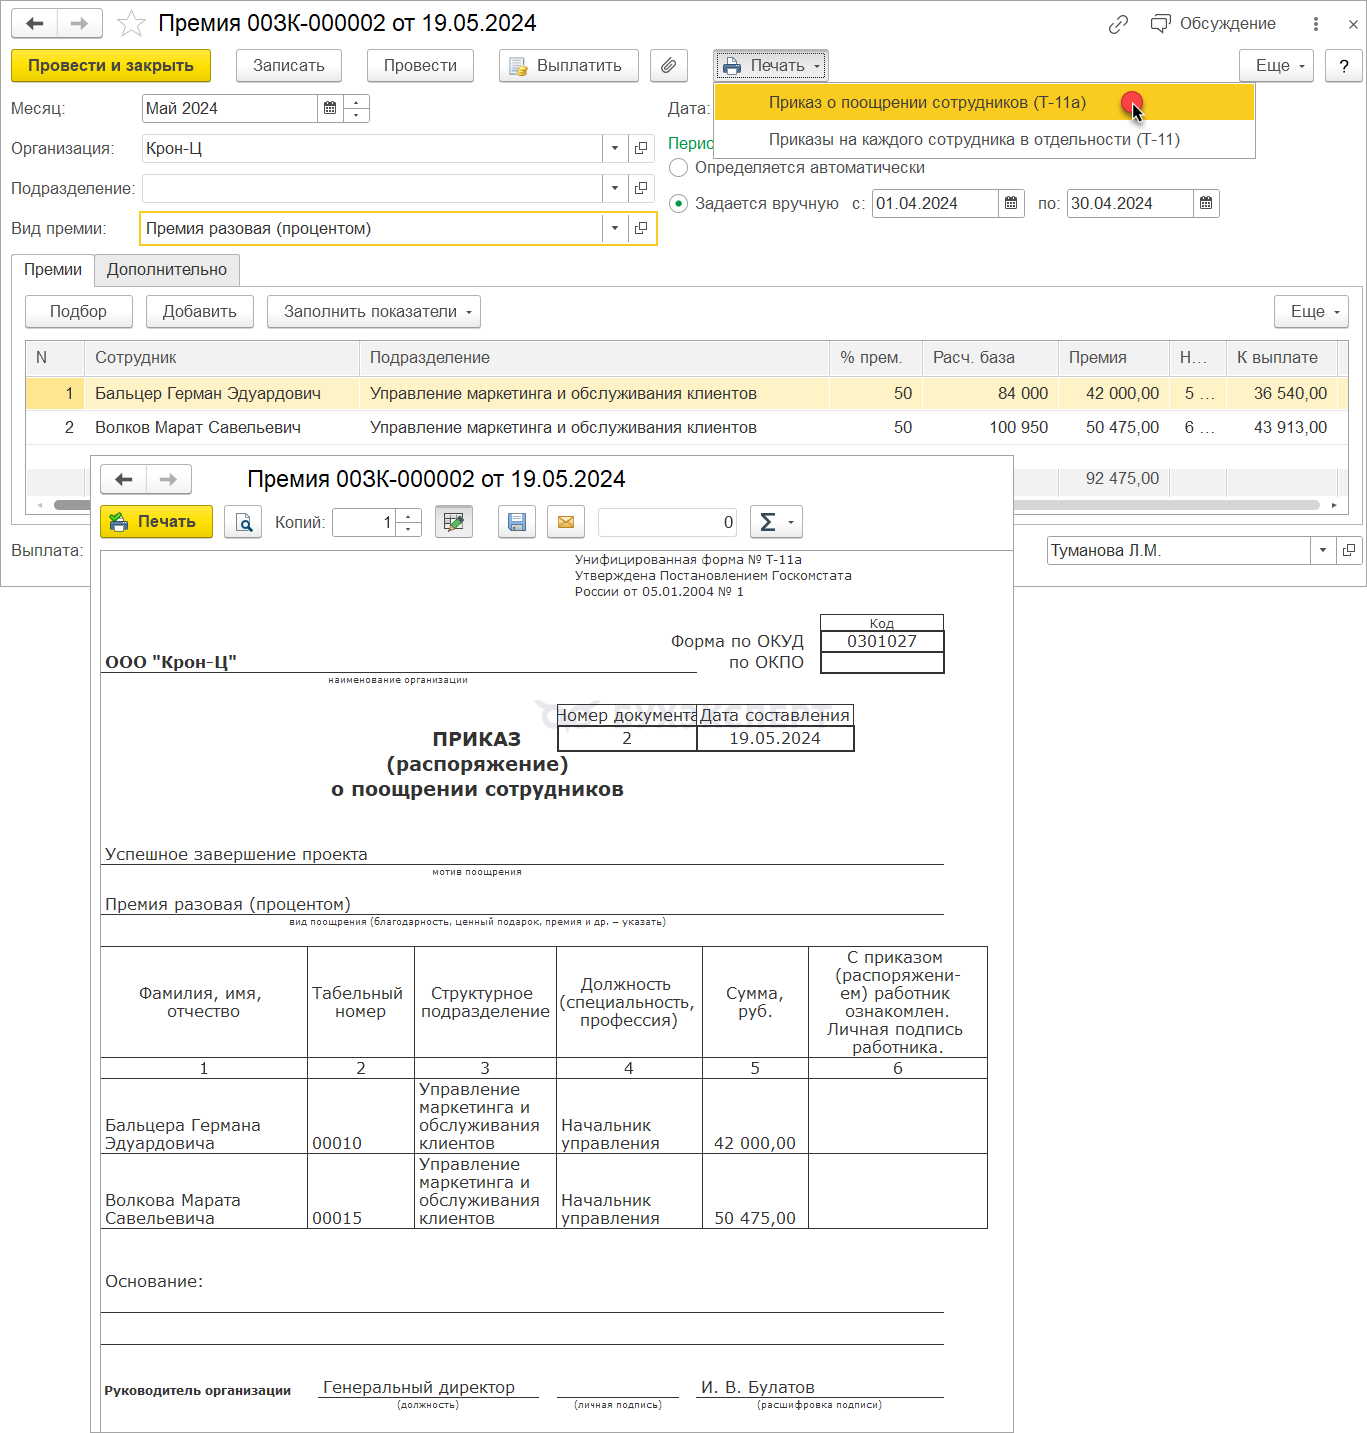
Task: Select 'Задается вручную' radio option
Action: click(679, 204)
